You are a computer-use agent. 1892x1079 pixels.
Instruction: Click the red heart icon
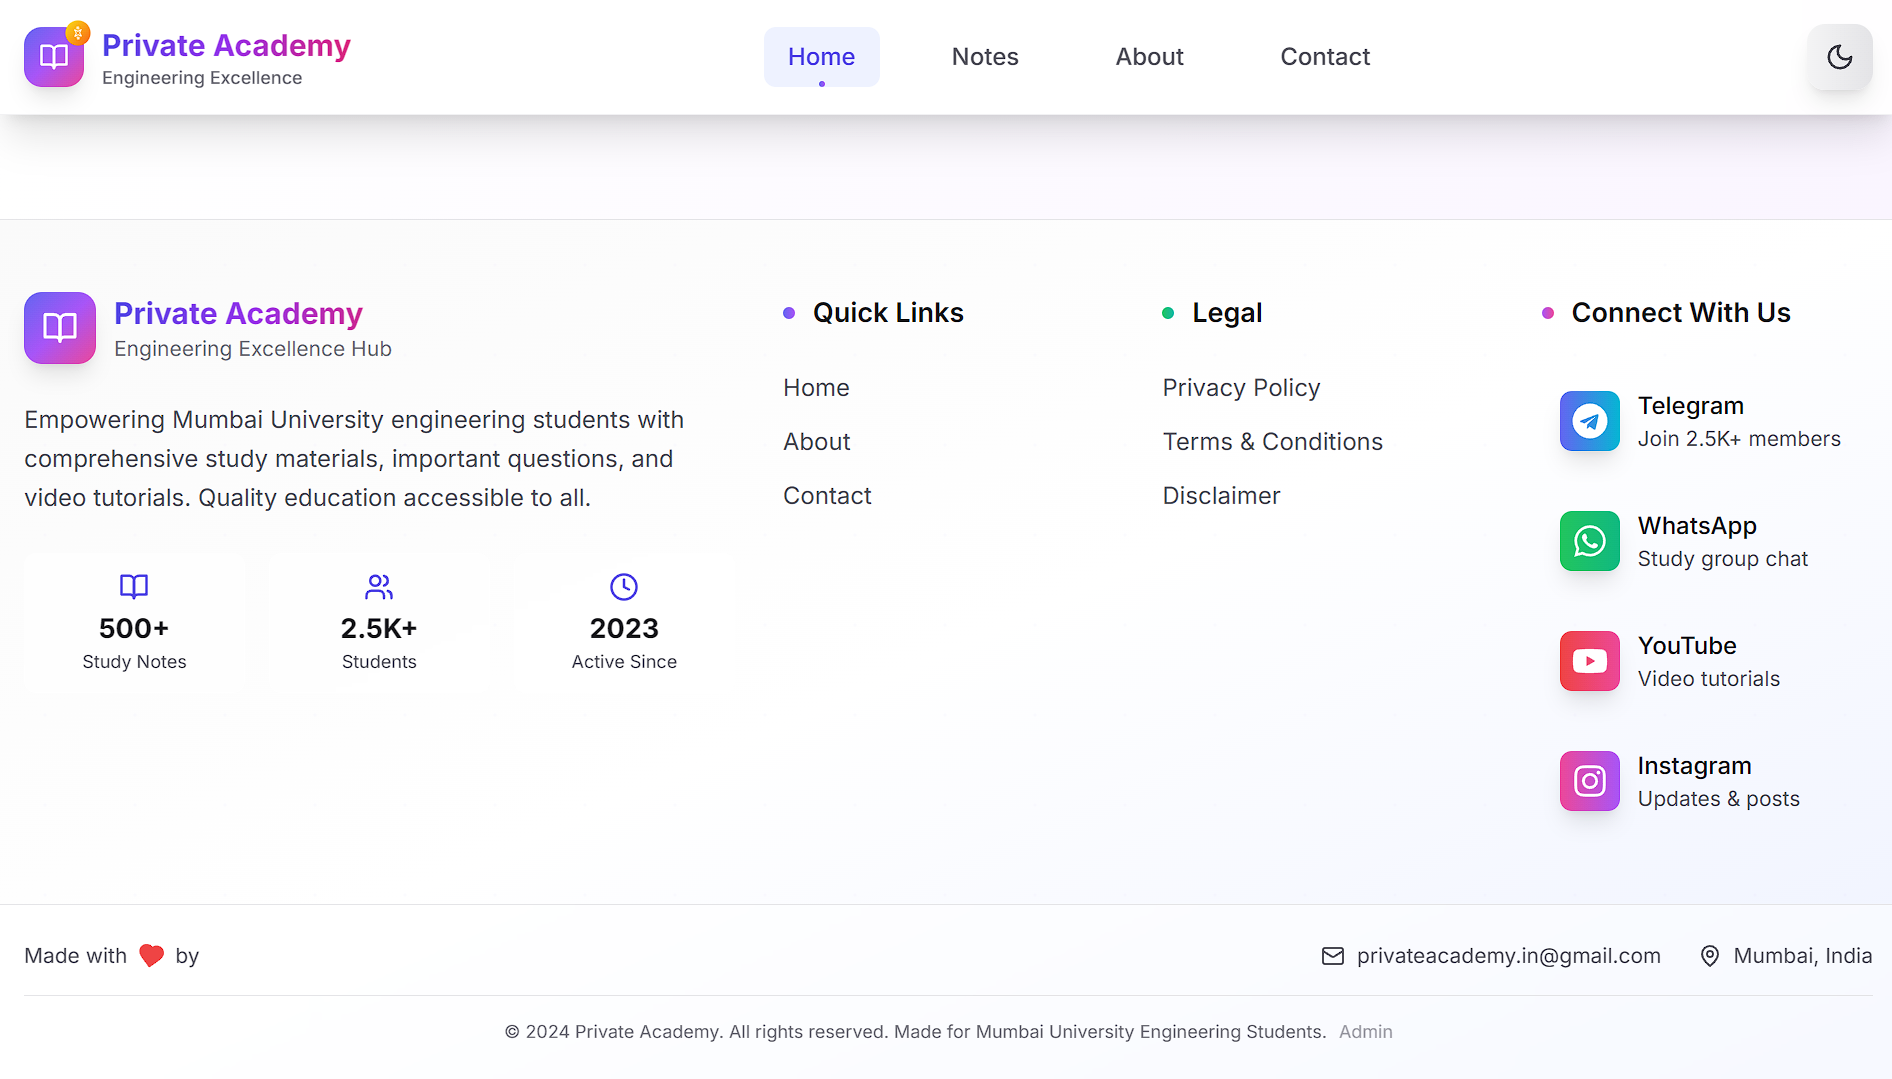click(x=151, y=956)
